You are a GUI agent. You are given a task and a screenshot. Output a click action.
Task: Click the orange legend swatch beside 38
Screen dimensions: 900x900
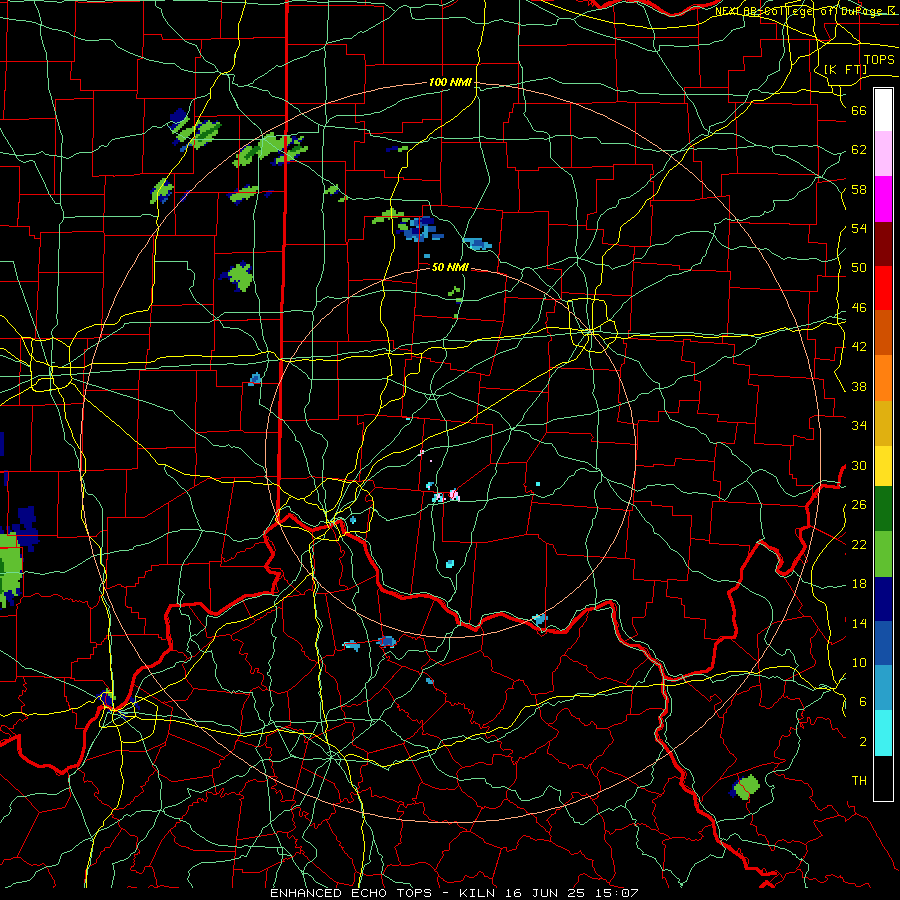coord(883,378)
